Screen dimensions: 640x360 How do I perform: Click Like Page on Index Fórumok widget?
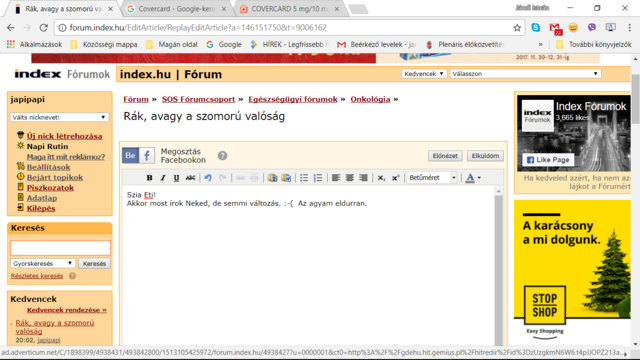point(548,160)
